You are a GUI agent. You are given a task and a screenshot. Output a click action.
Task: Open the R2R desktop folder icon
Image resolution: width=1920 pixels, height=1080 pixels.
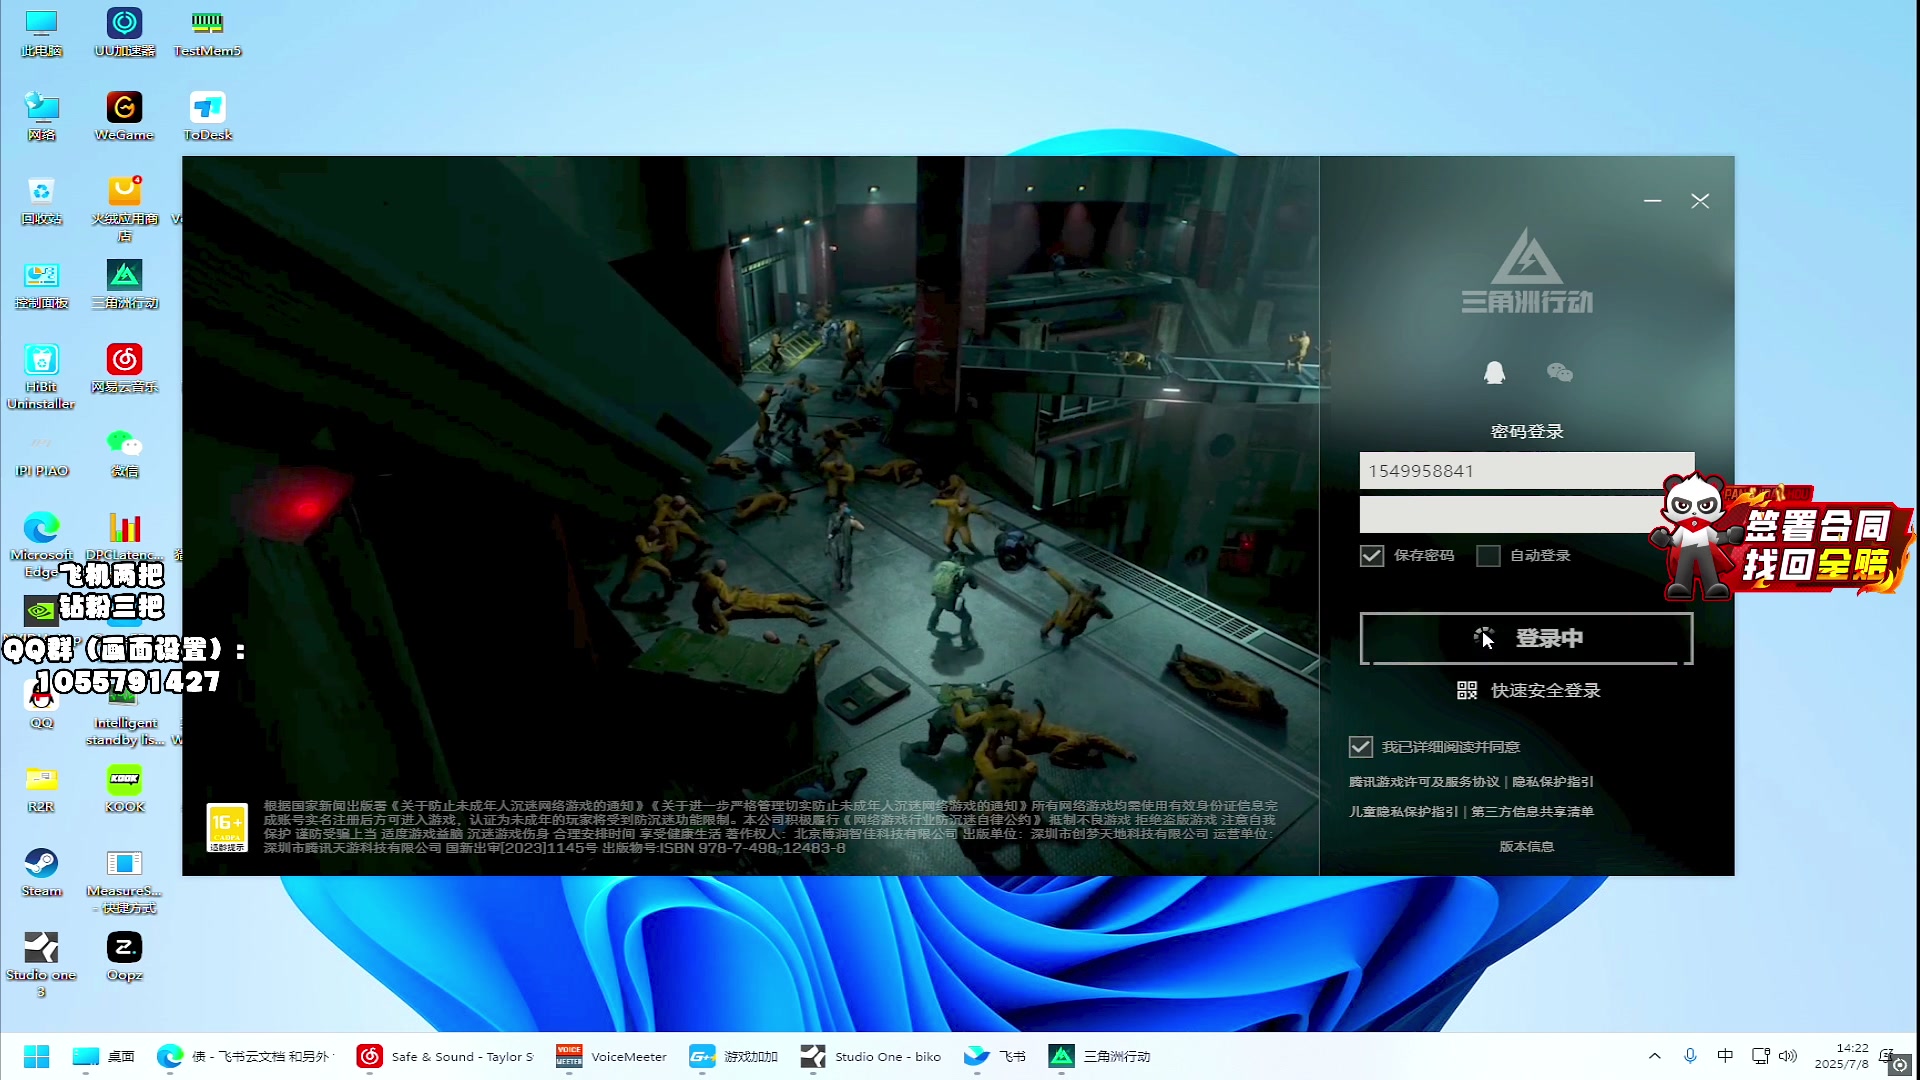(x=41, y=788)
